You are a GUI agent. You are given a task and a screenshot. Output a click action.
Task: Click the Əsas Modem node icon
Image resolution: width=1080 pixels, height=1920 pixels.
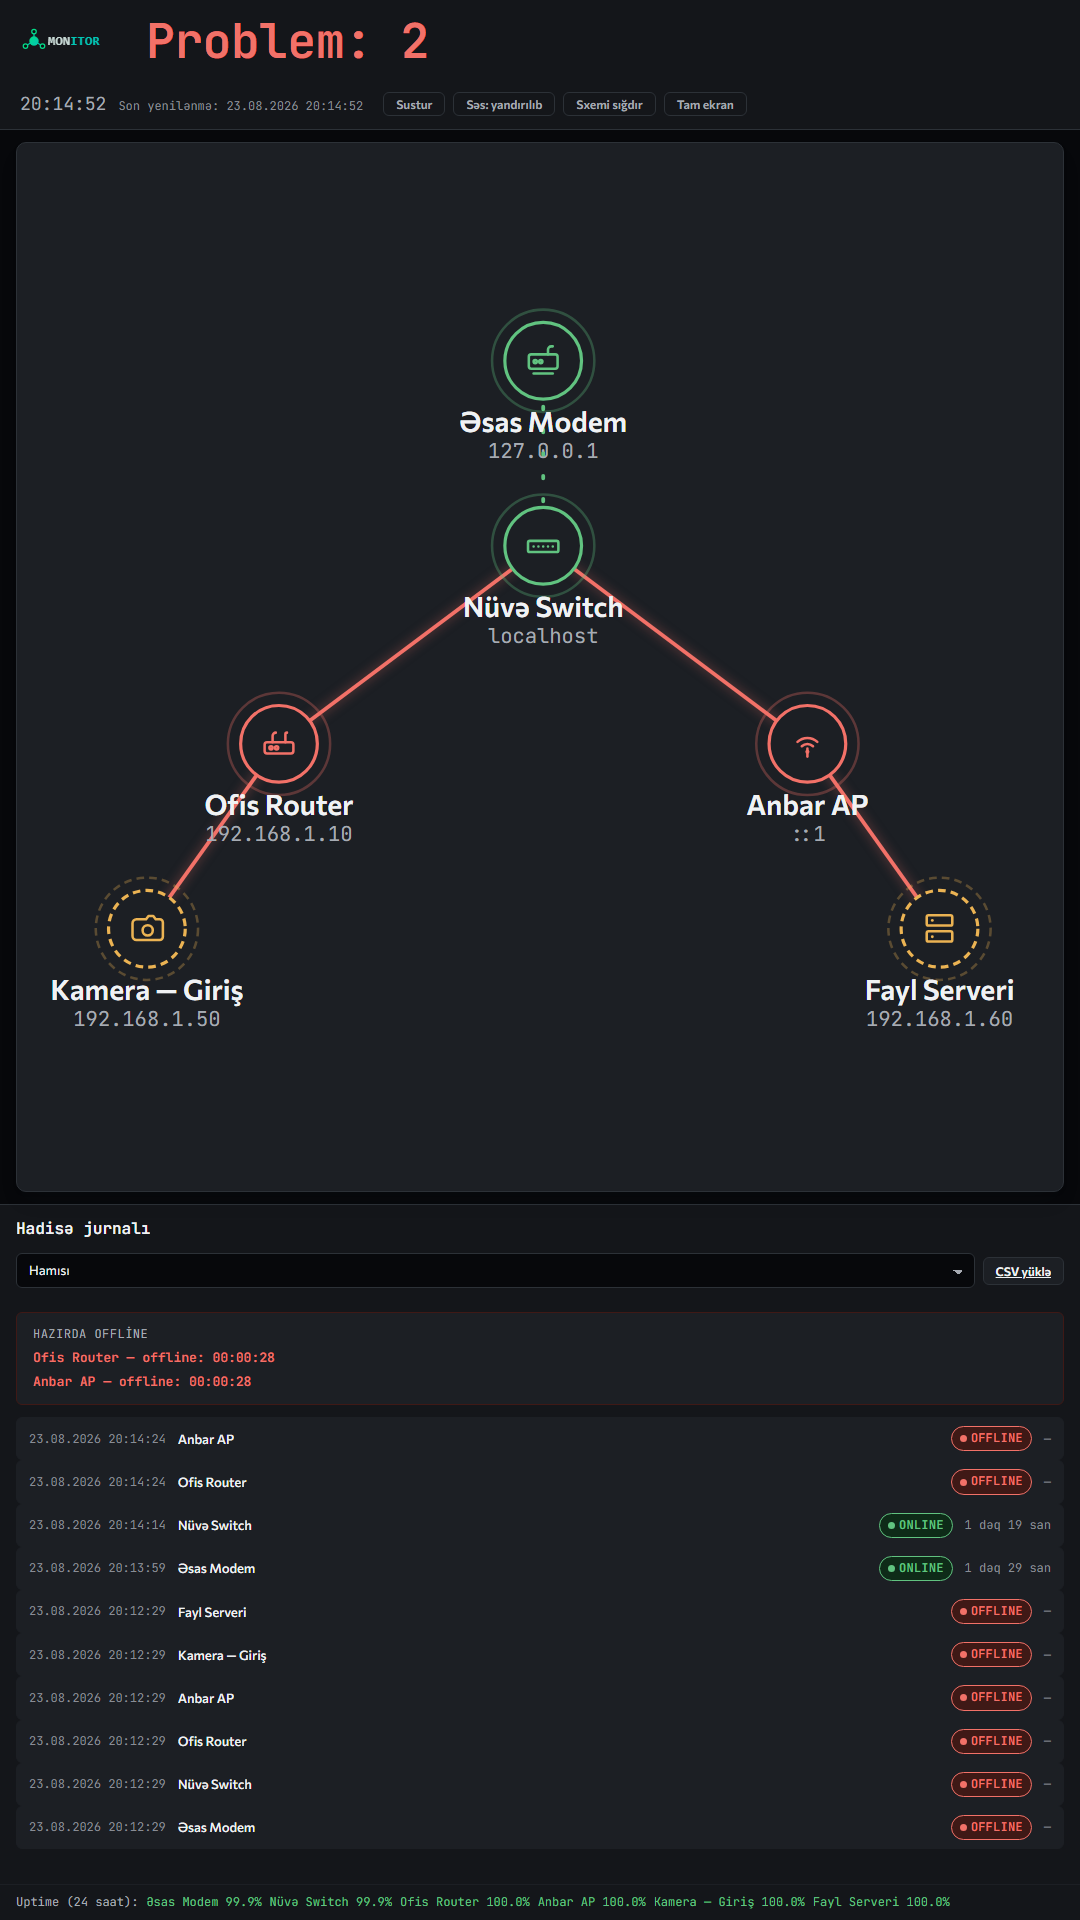[x=543, y=361]
